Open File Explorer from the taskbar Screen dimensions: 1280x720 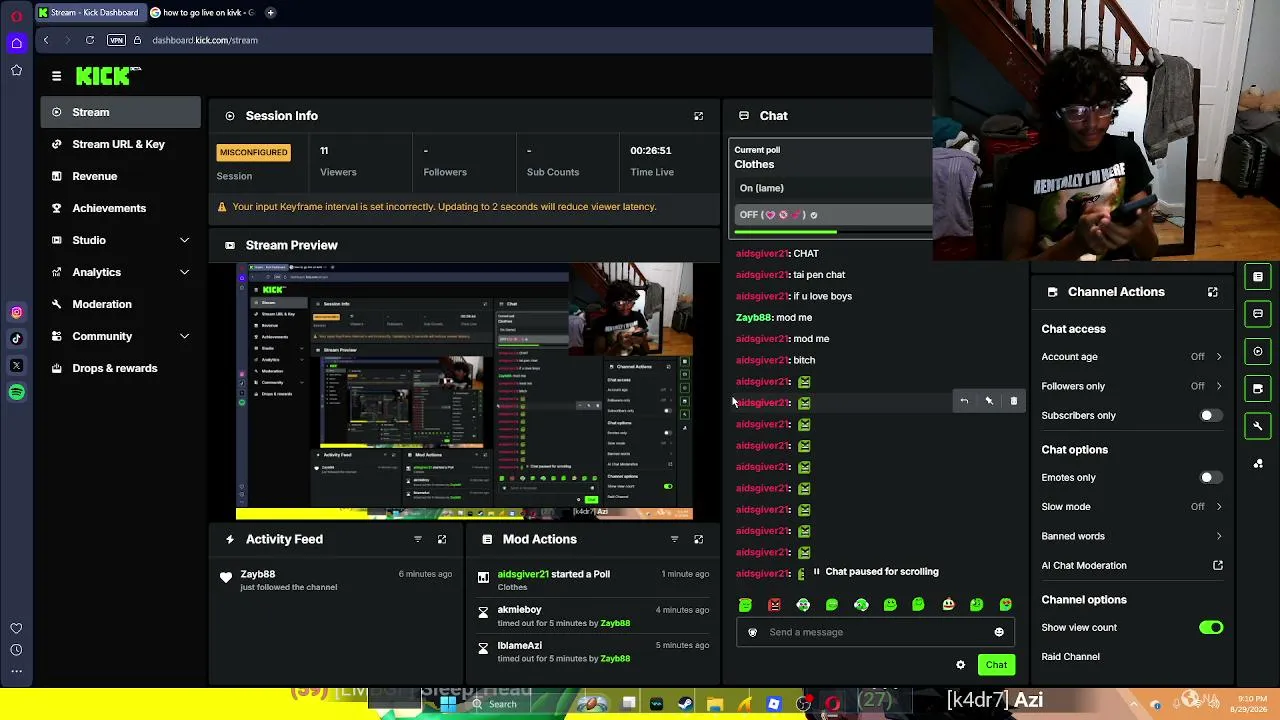pyautogui.click(x=714, y=704)
